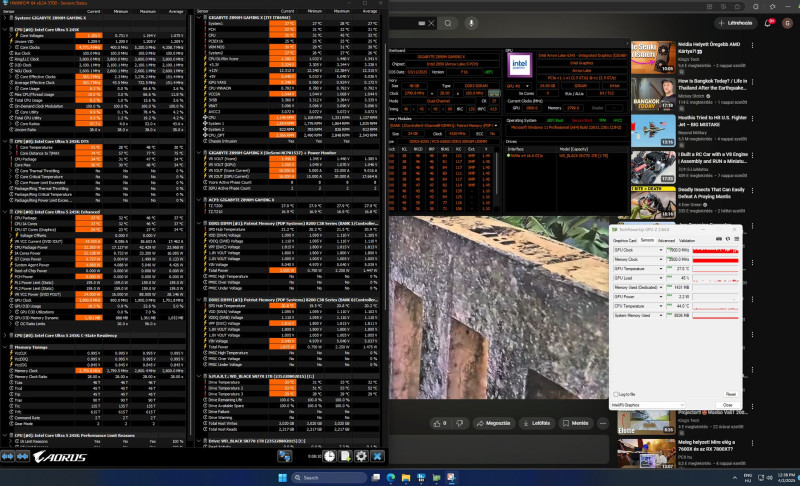Screen dimensions: 800x486
Task: Open the GPU Clock sensor dropdown
Action: (660, 249)
